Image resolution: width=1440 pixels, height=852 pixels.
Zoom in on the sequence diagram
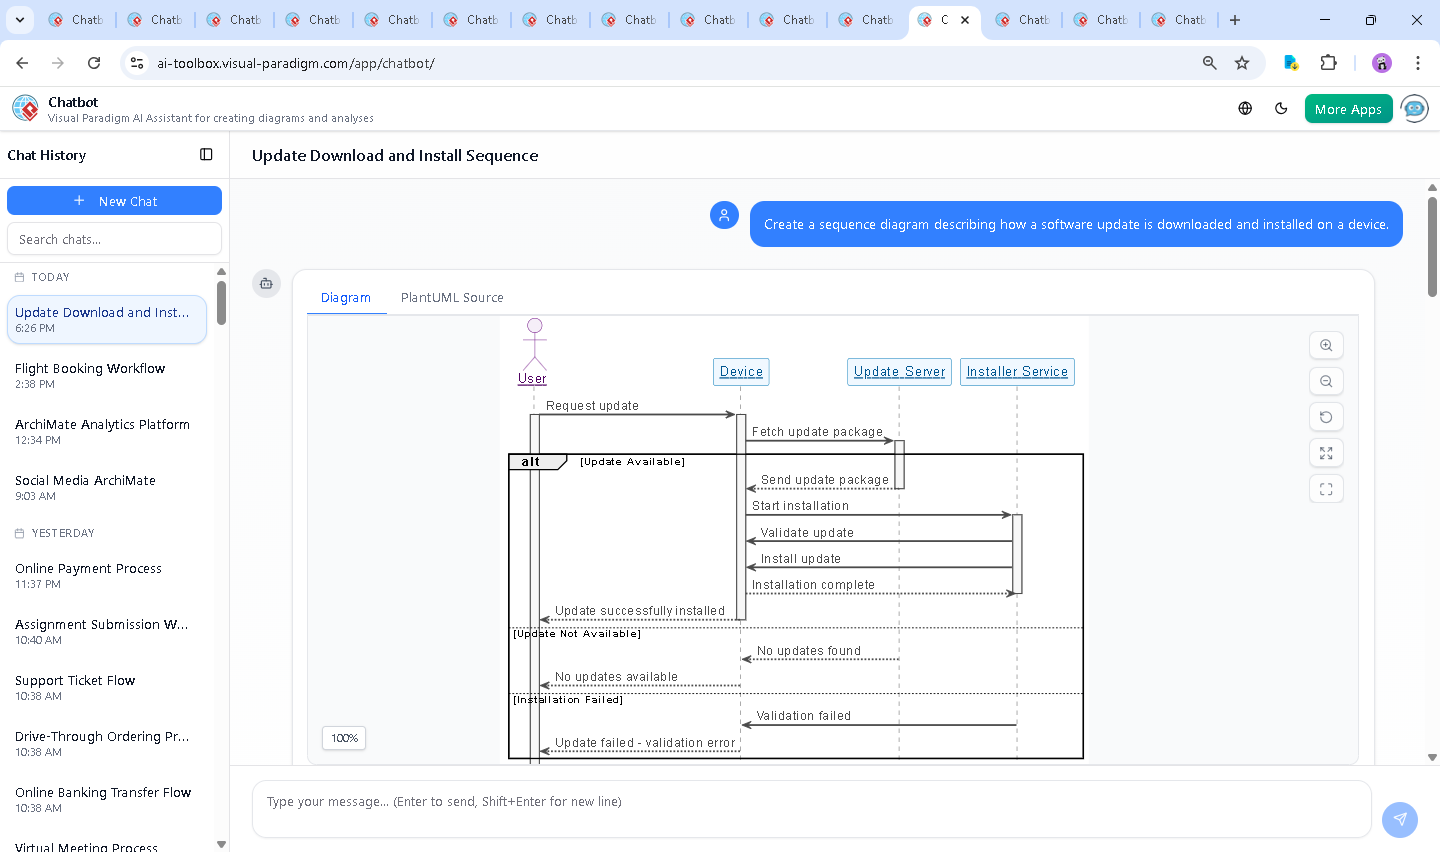pyautogui.click(x=1326, y=345)
